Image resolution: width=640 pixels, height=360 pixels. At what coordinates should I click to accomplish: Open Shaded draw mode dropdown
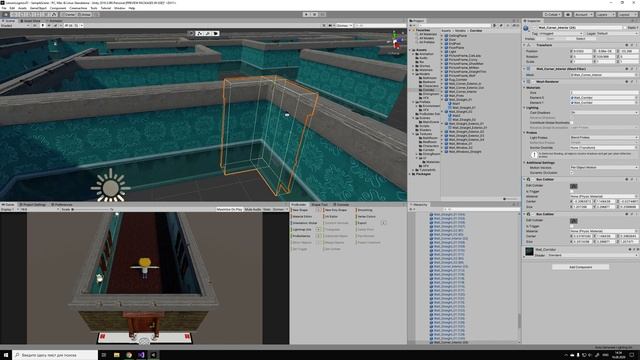[16, 25]
